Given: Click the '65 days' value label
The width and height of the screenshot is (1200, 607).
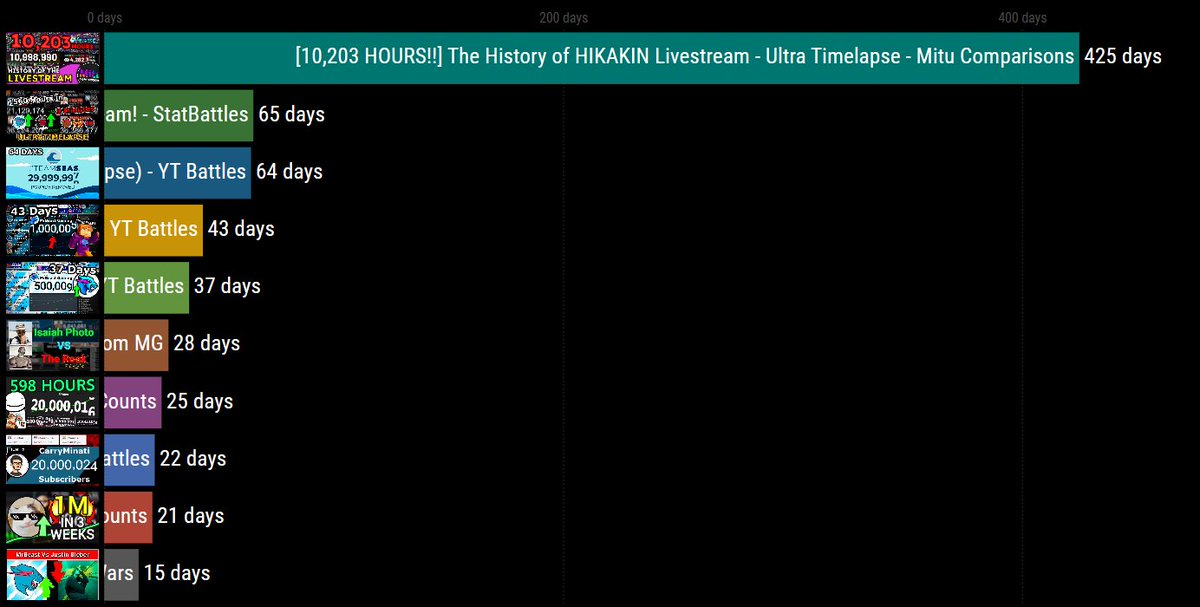Looking at the screenshot, I should (292, 114).
